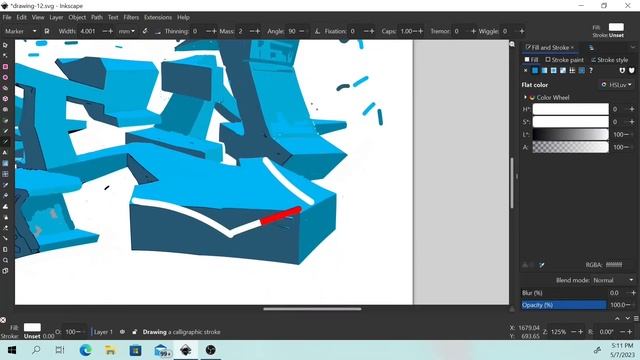Open Microsoft Edge from the taskbar
The image size is (640, 360).
(85, 350)
